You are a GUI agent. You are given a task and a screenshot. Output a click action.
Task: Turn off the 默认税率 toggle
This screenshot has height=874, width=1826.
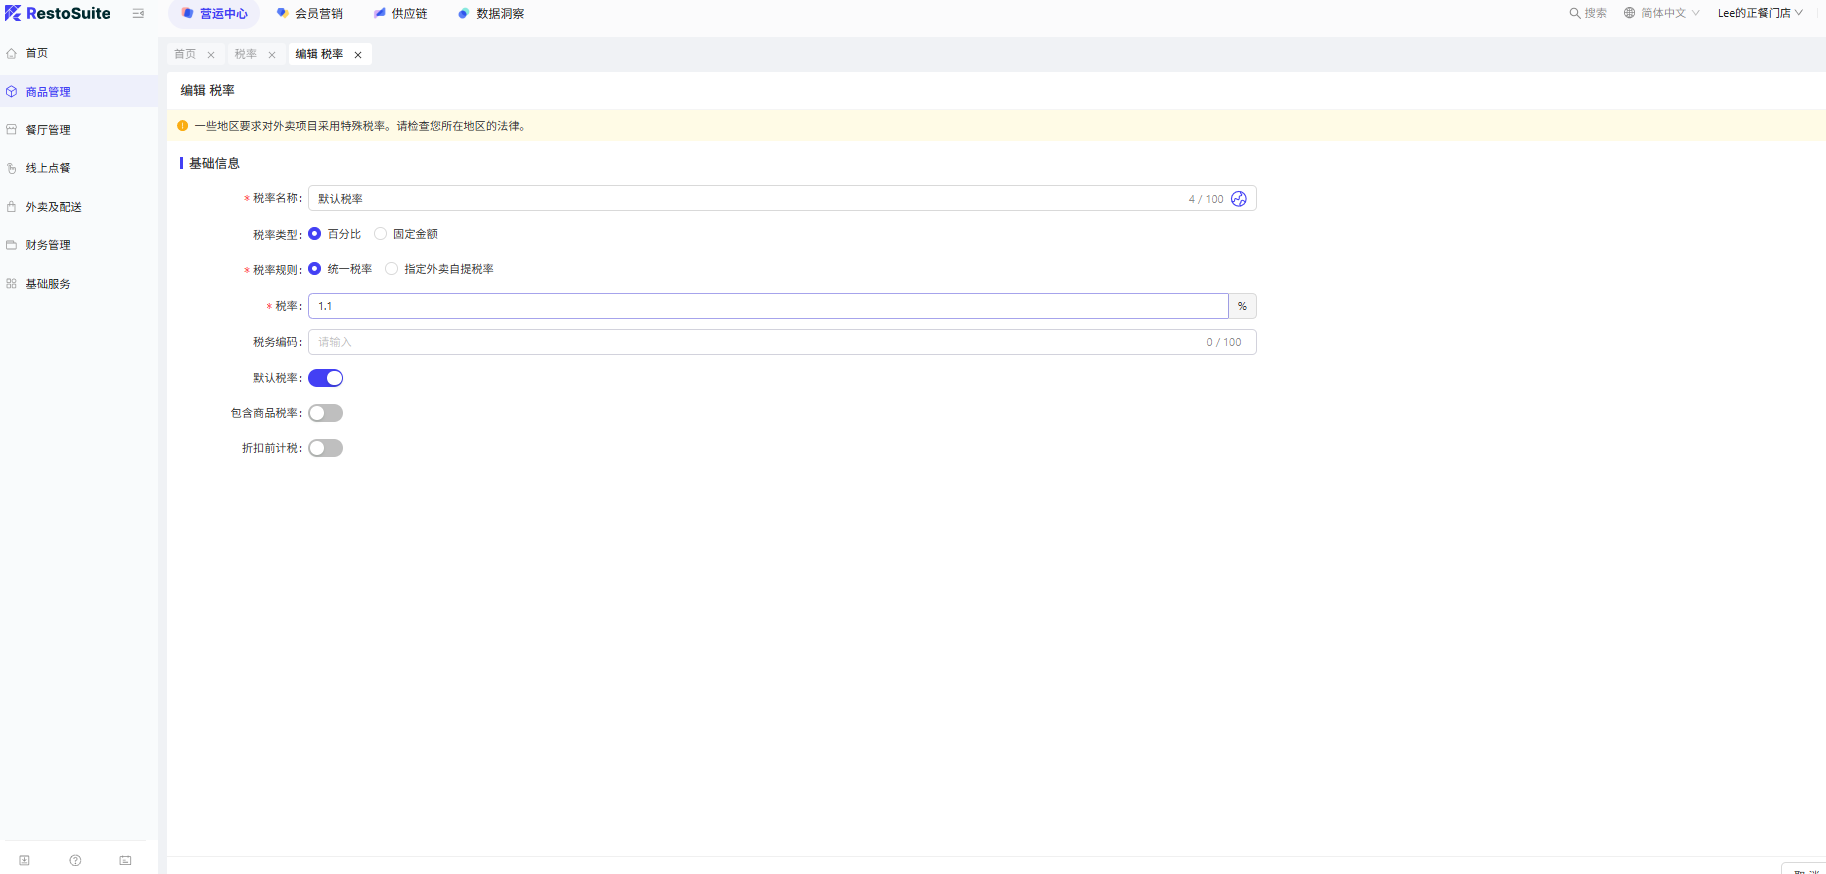[325, 378]
